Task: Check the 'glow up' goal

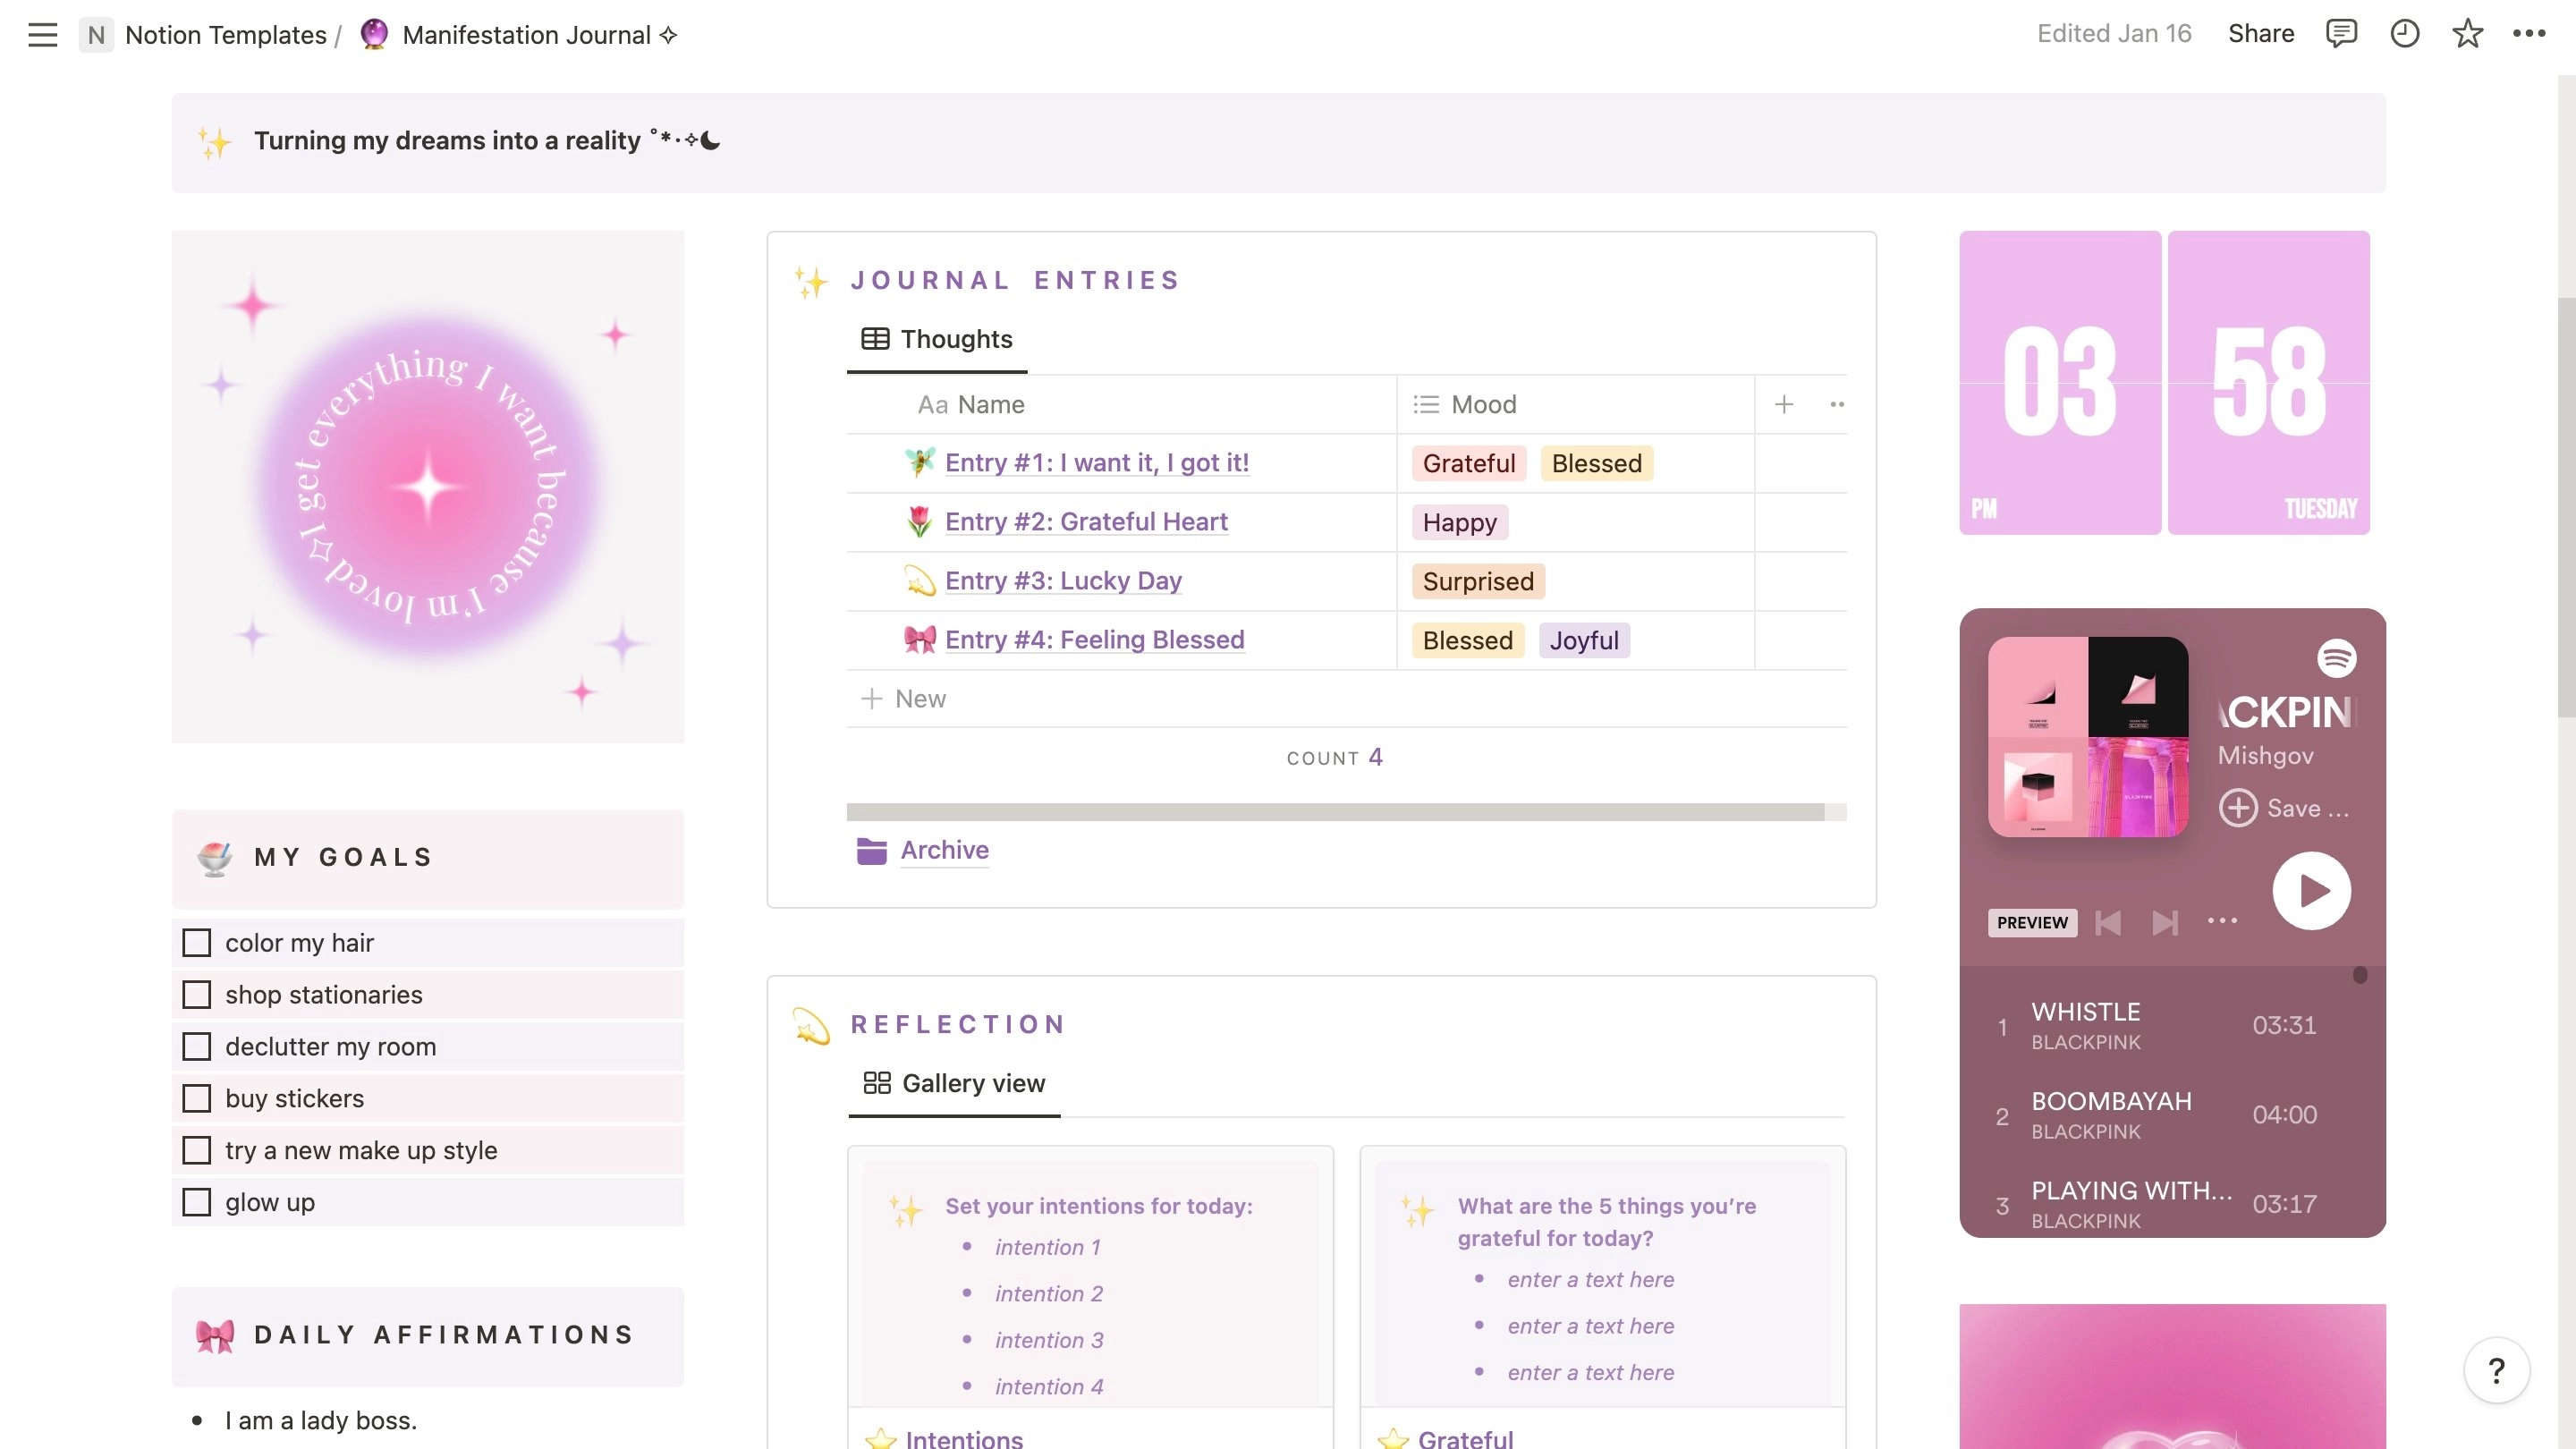Action: click(197, 1202)
